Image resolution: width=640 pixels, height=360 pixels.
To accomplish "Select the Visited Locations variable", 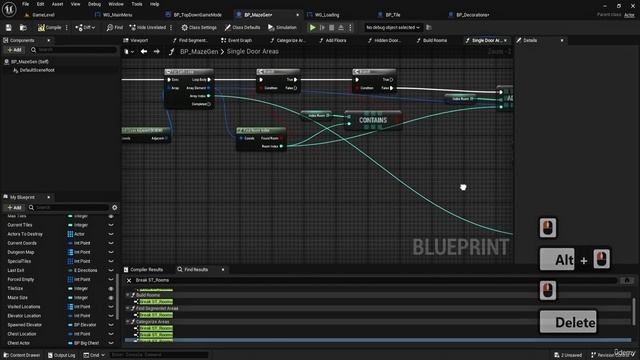I will click(24, 307).
